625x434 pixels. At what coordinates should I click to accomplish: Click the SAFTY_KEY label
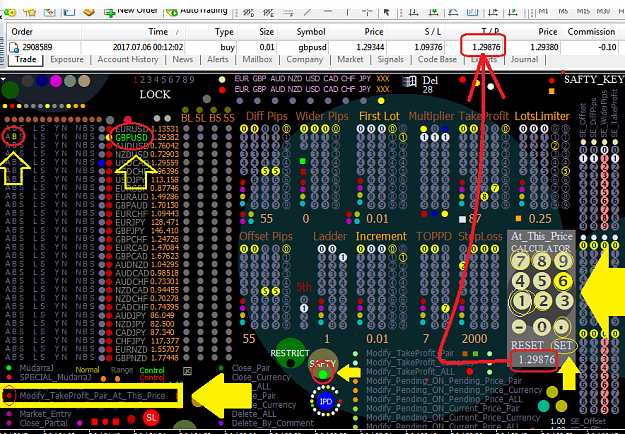pos(594,80)
